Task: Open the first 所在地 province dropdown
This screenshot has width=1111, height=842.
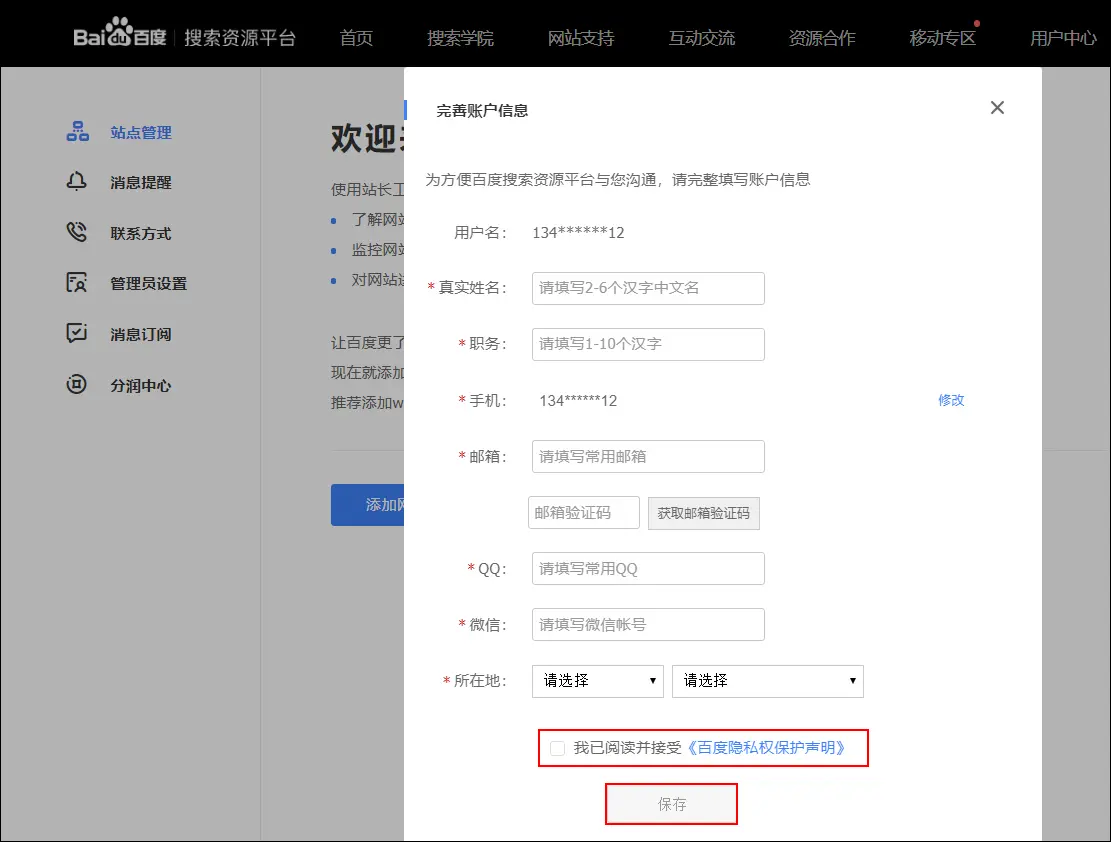Action: click(598, 681)
